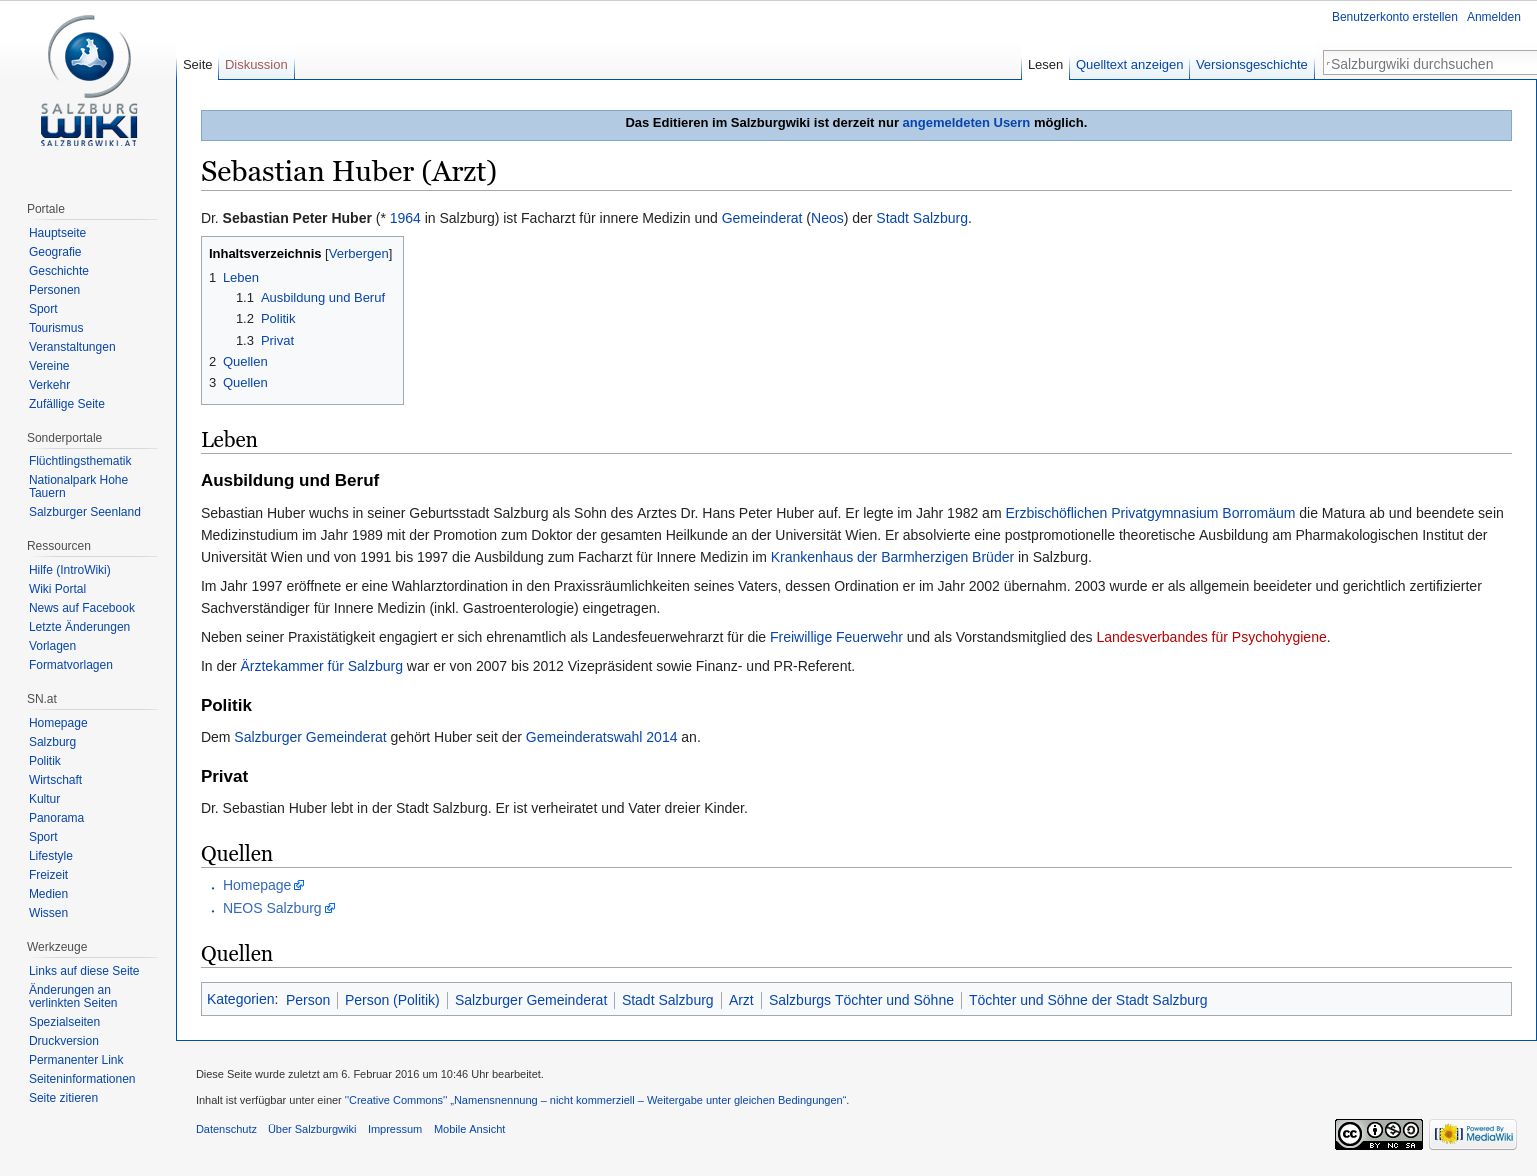Open the Person (Politik) category
The width and height of the screenshot is (1537, 1176).
point(392,1000)
